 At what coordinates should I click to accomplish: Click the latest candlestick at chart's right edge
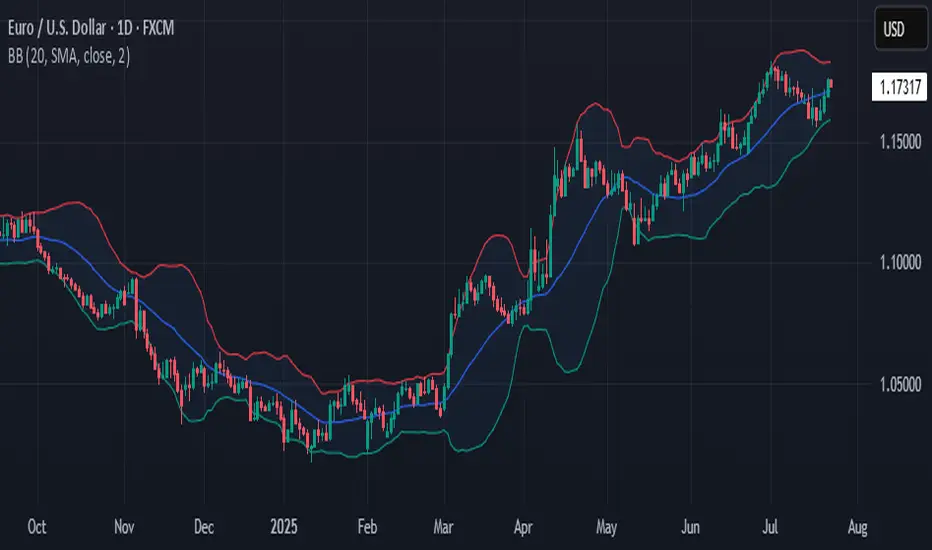830,83
